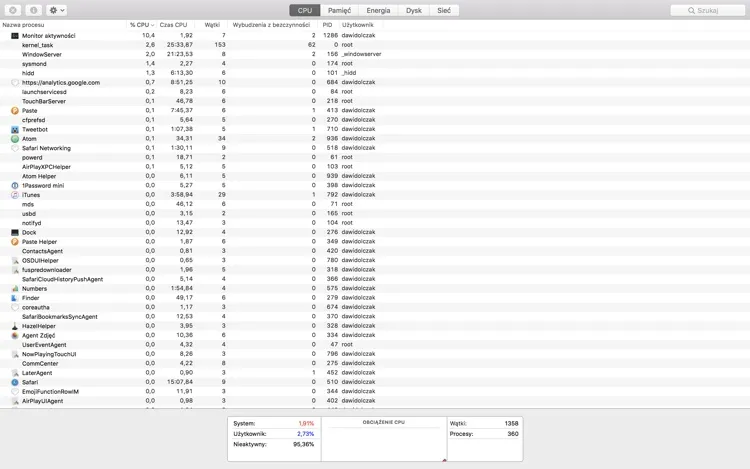Select the OSDUIHelper icon

15,261
